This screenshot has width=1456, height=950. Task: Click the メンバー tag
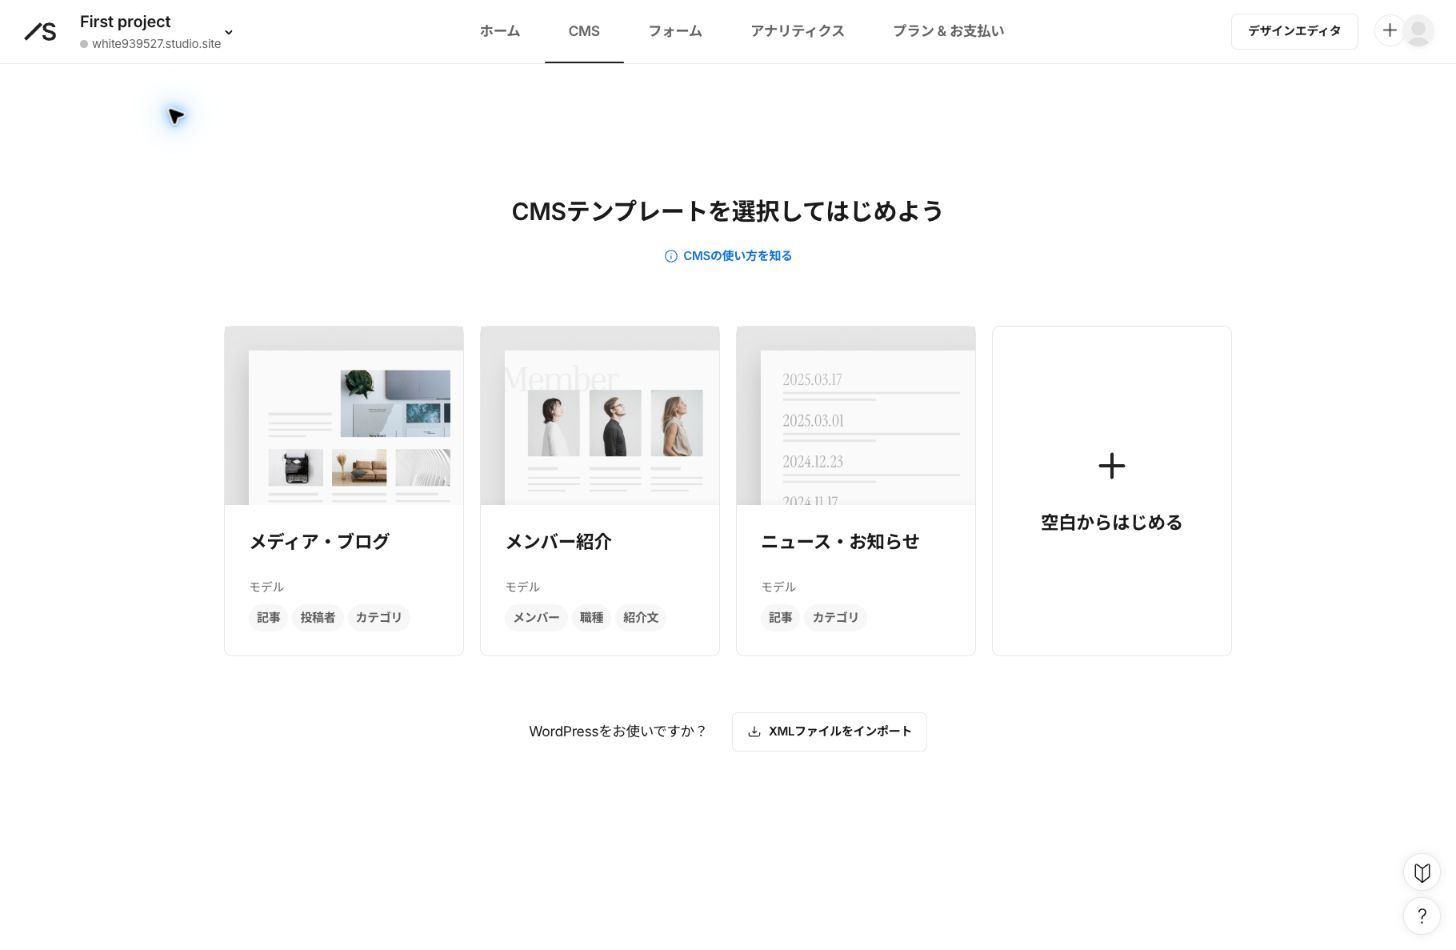coord(536,618)
